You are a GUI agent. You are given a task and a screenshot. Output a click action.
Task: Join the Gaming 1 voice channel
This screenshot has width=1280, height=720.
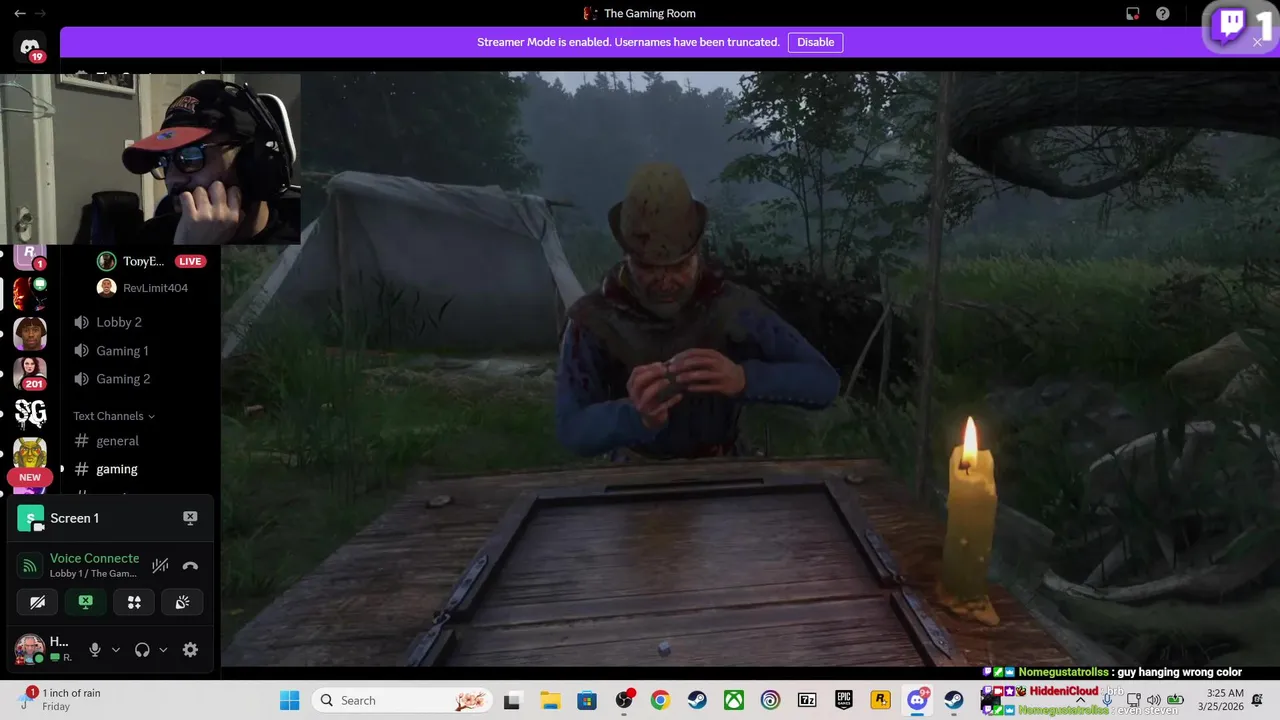(x=122, y=351)
